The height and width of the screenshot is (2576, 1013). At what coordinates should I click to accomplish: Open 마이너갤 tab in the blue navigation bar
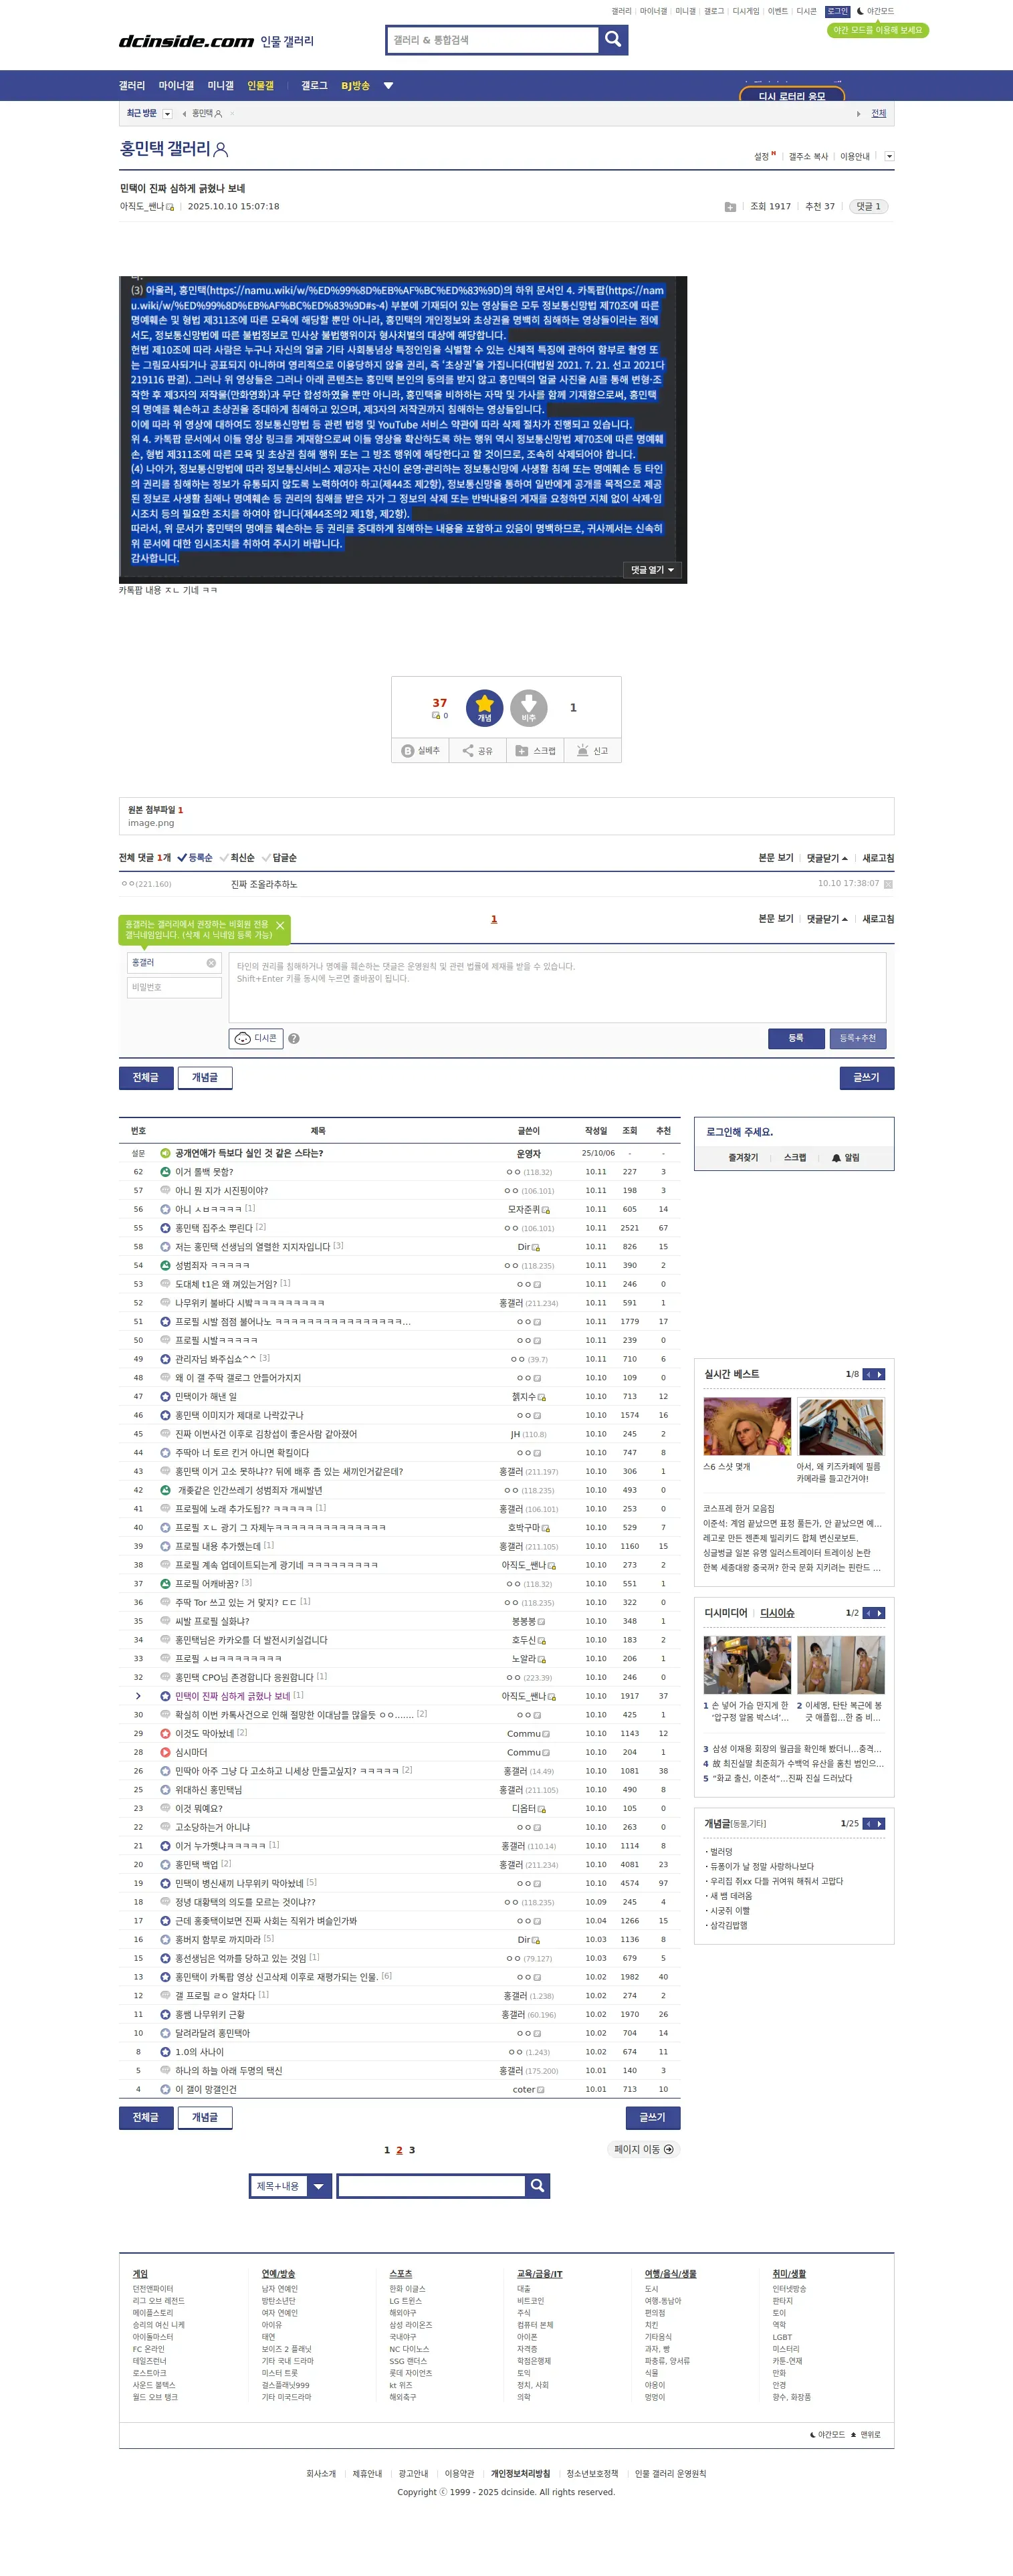176,86
